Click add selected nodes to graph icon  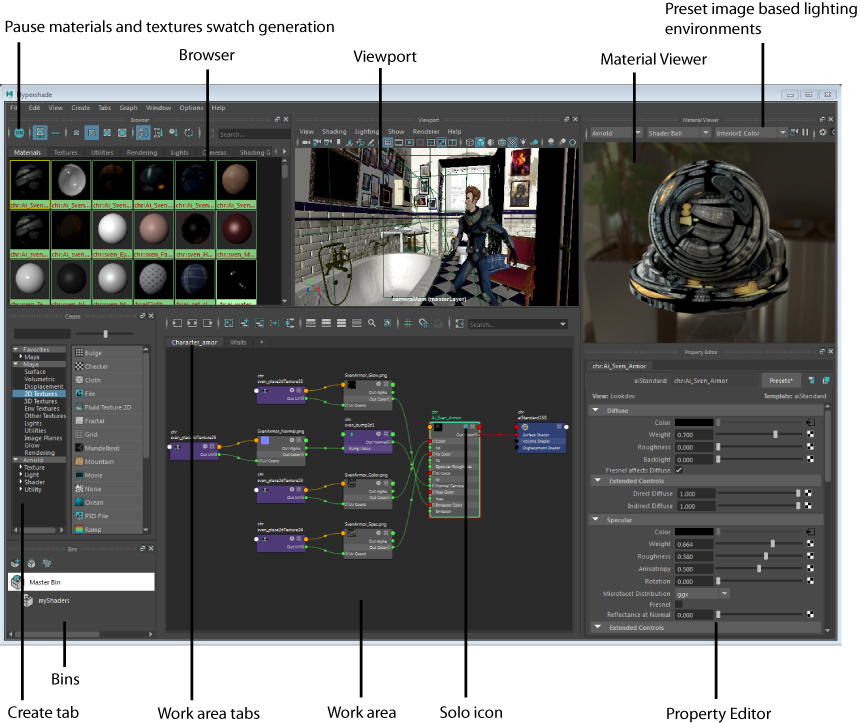pos(244,323)
